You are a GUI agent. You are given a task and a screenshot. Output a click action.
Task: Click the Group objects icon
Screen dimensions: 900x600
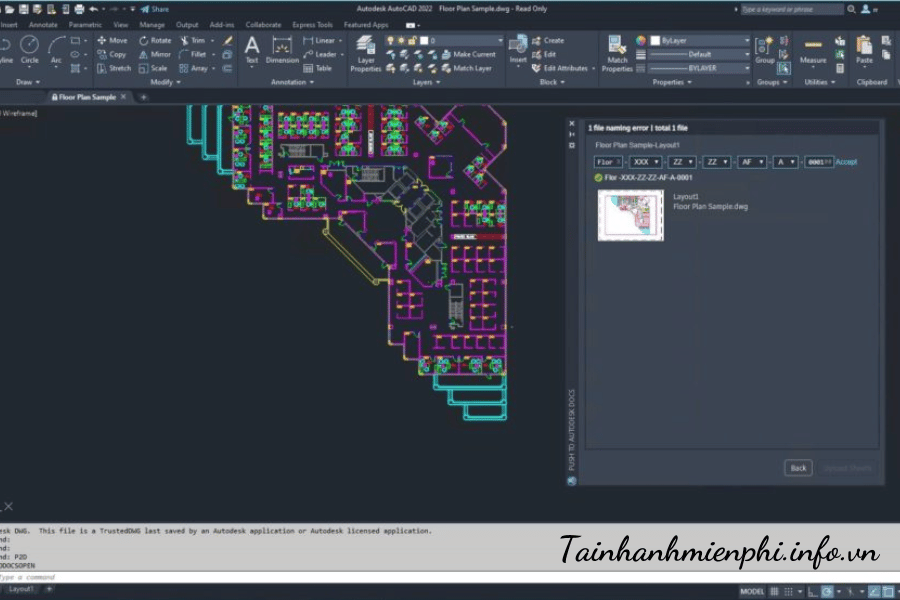pos(765,47)
